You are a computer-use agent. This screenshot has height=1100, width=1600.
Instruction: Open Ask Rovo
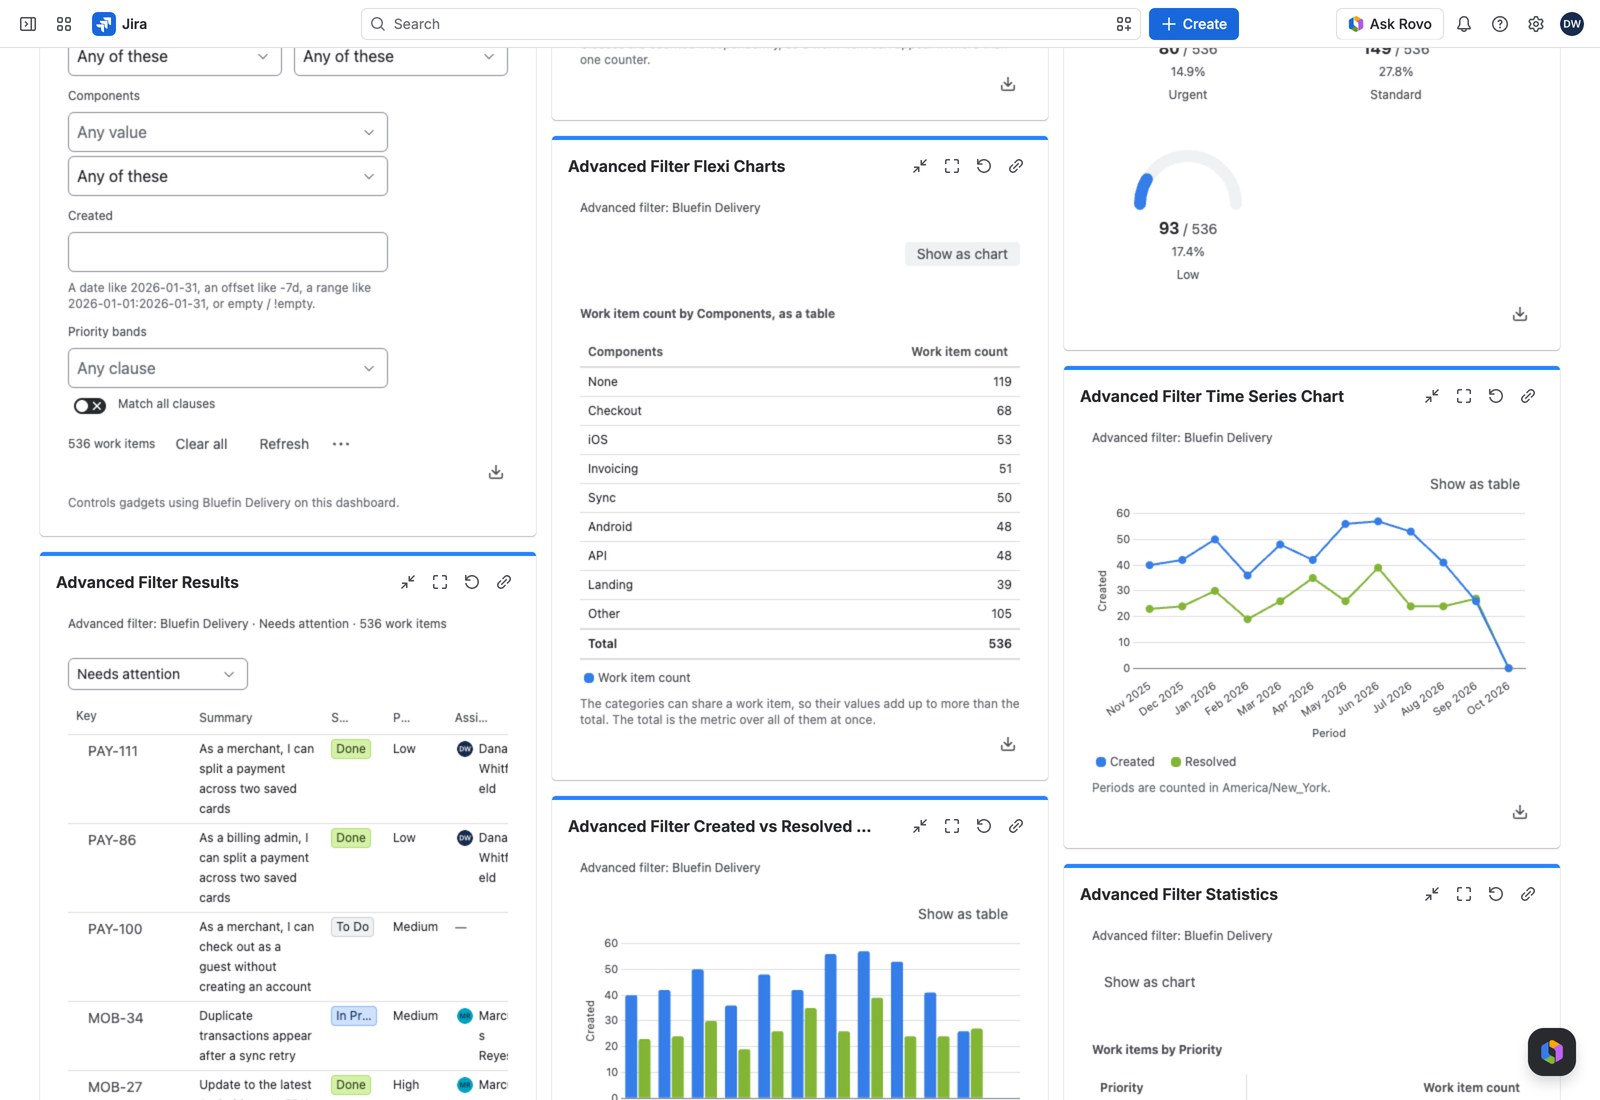click(x=1390, y=24)
